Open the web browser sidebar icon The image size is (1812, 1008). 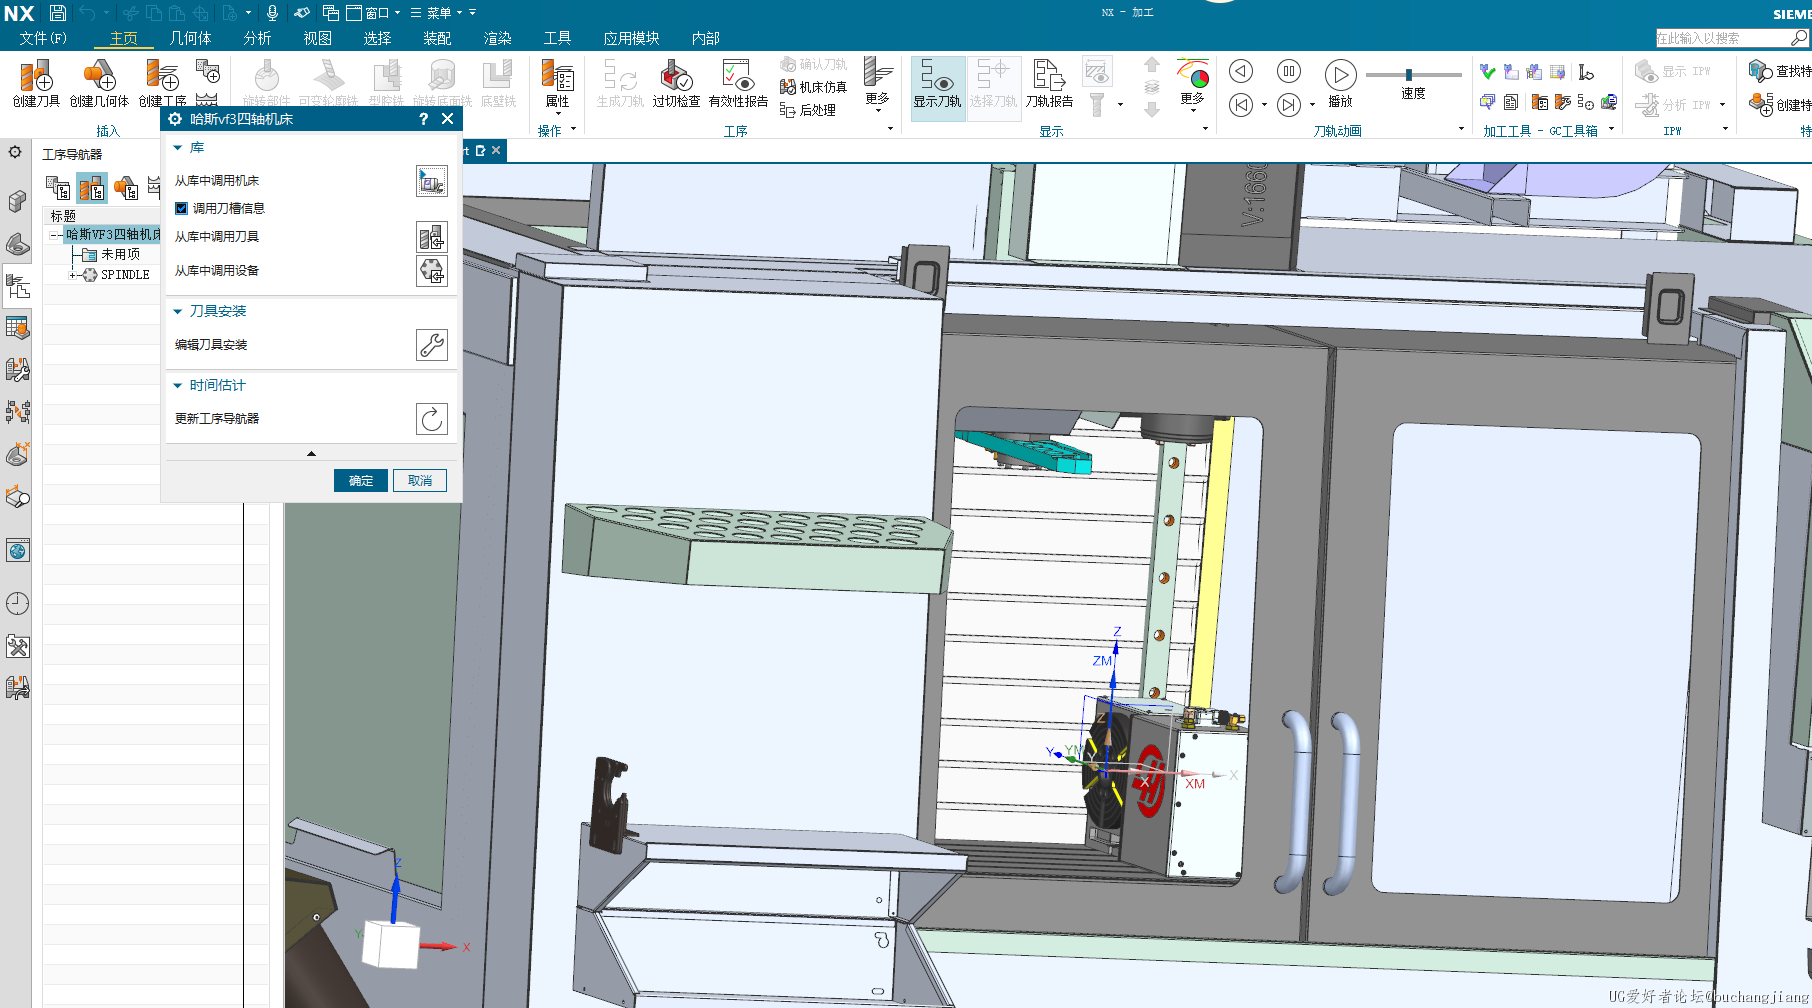coord(17,550)
